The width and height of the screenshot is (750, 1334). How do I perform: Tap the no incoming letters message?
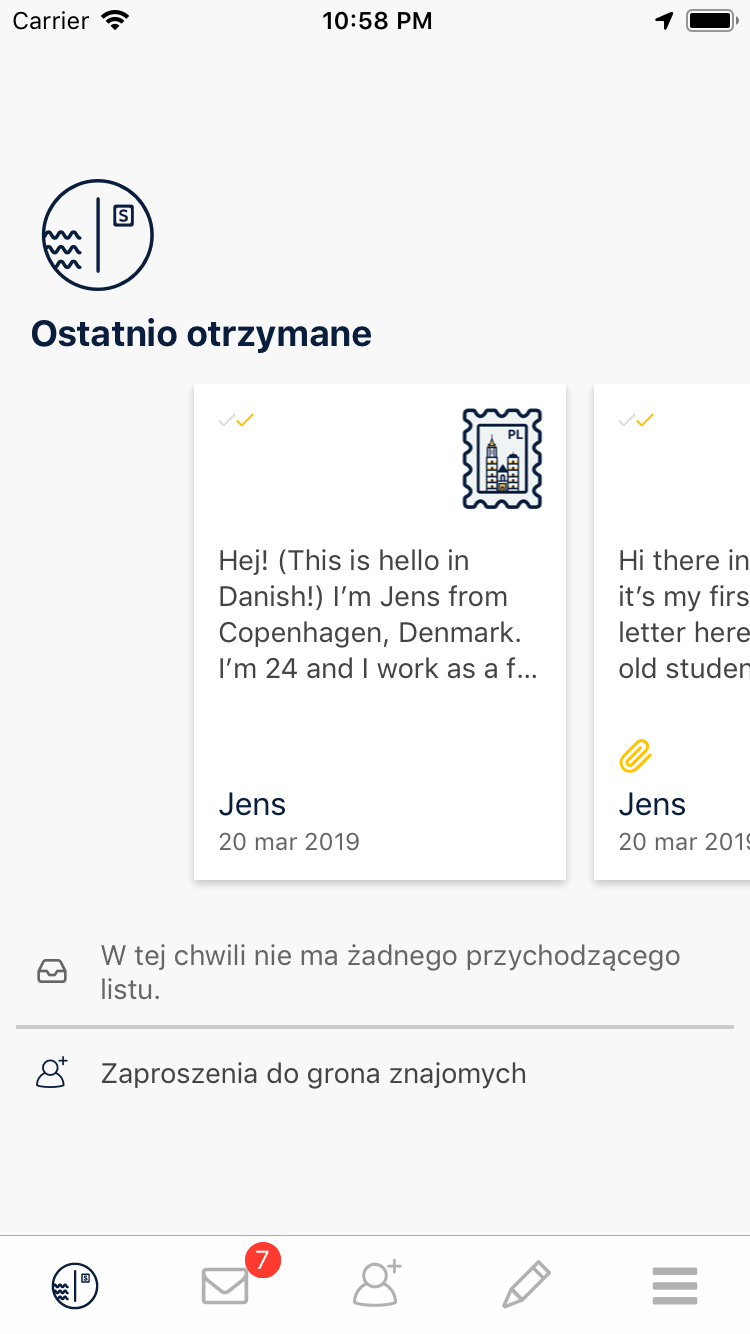point(390,972)
